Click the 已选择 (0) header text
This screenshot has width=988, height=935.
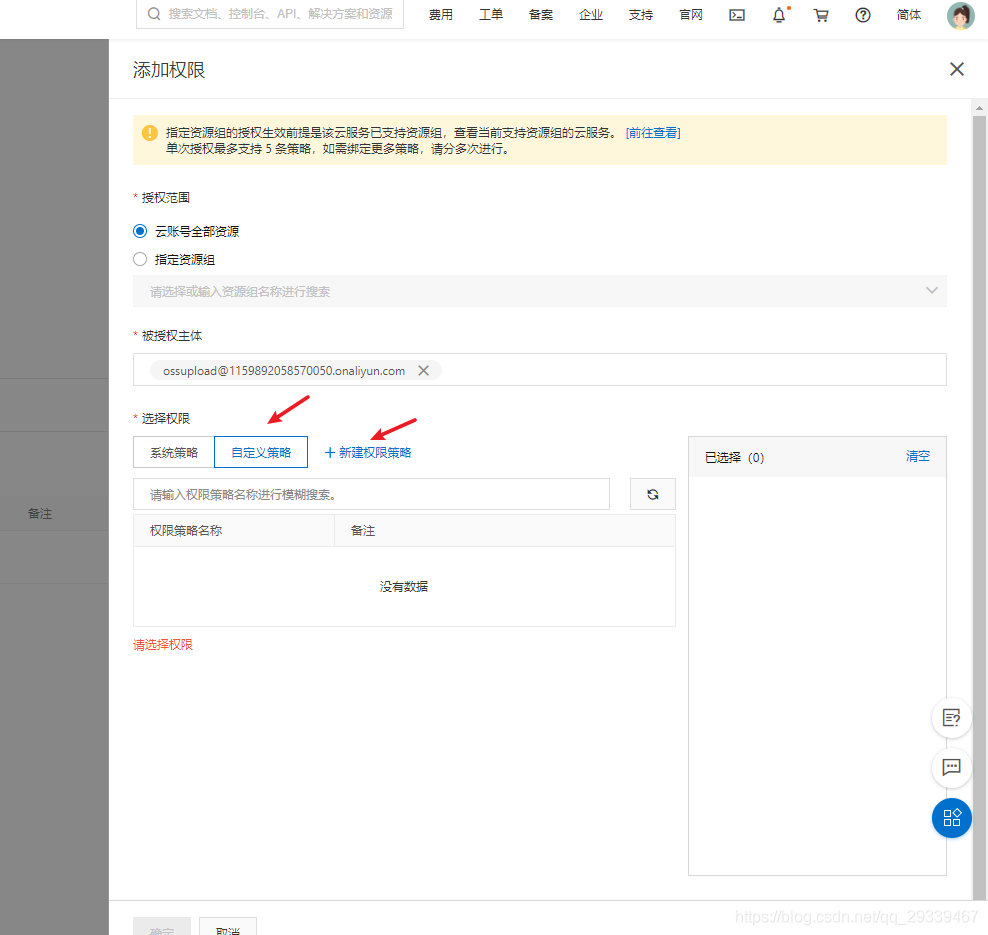734,457
